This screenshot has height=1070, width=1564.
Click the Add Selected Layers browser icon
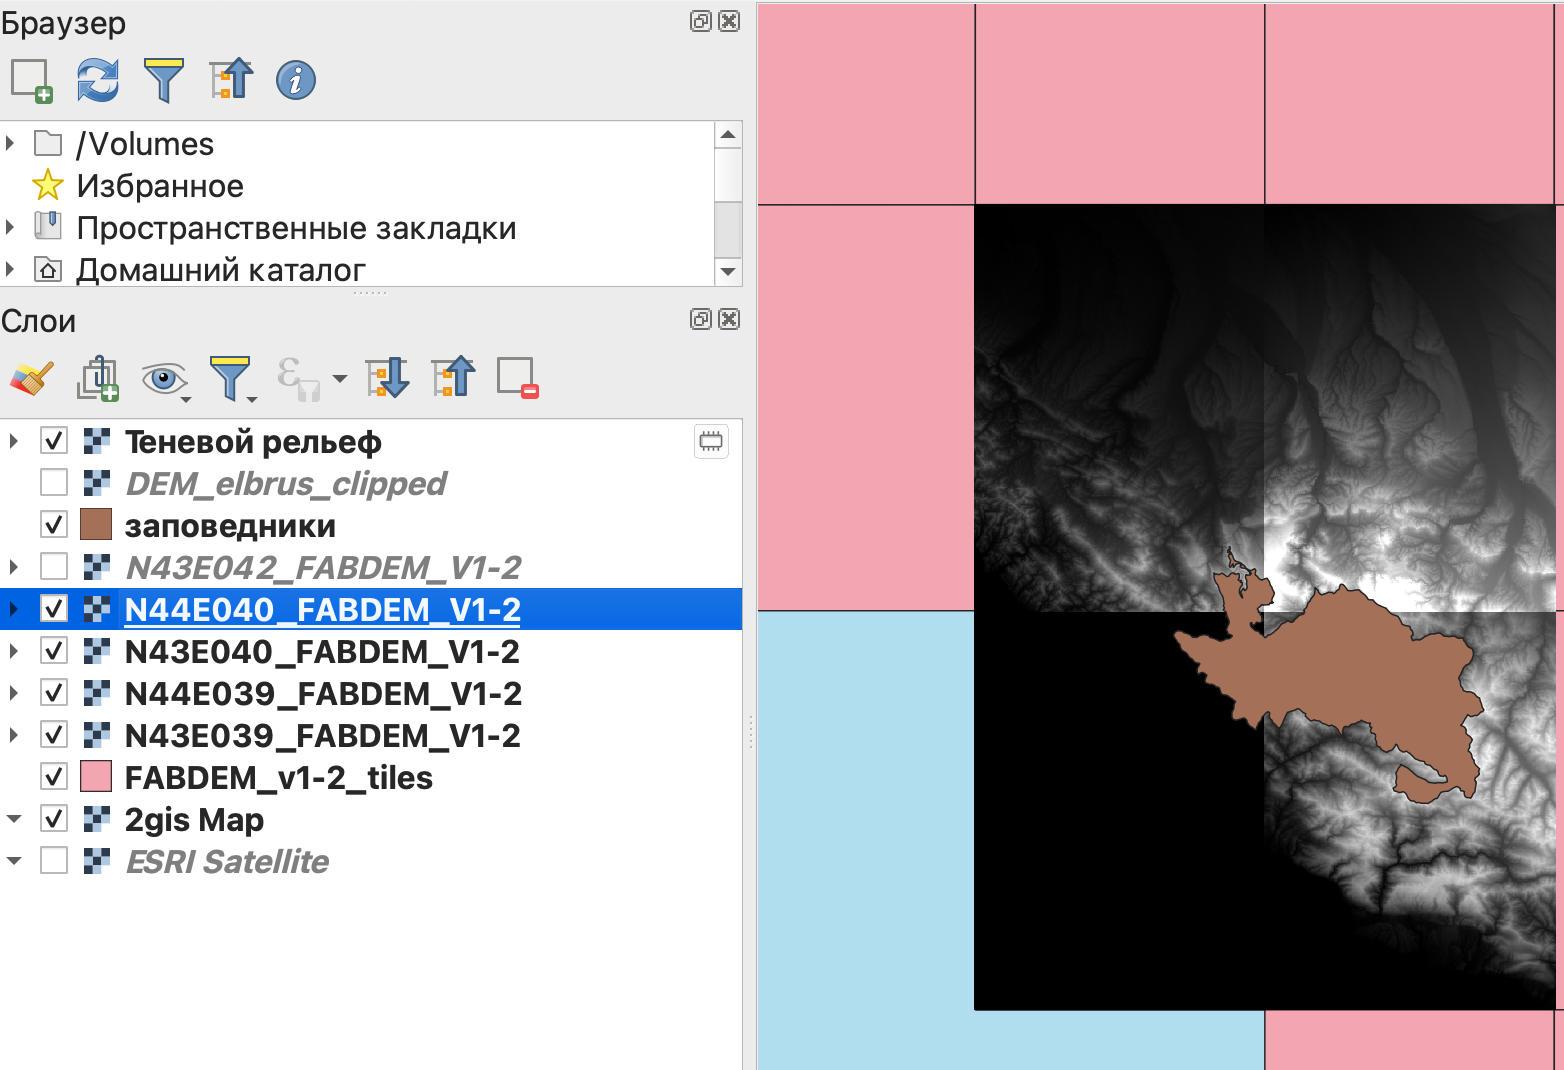[x=31, y=80]
